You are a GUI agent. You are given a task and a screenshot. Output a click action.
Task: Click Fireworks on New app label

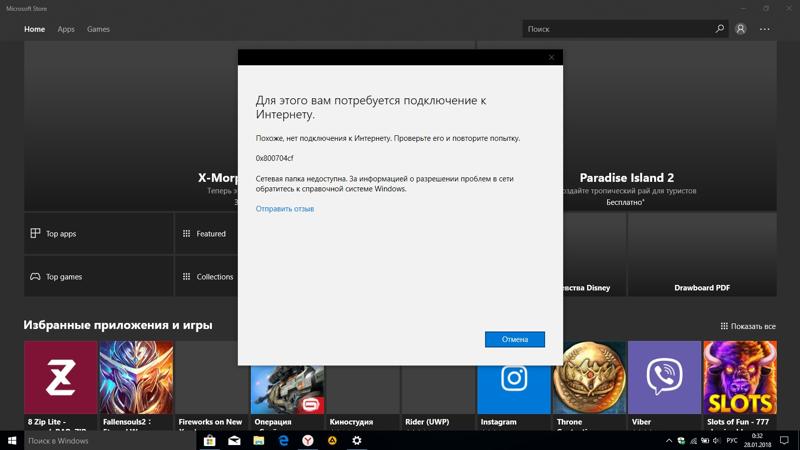[210, 422]
